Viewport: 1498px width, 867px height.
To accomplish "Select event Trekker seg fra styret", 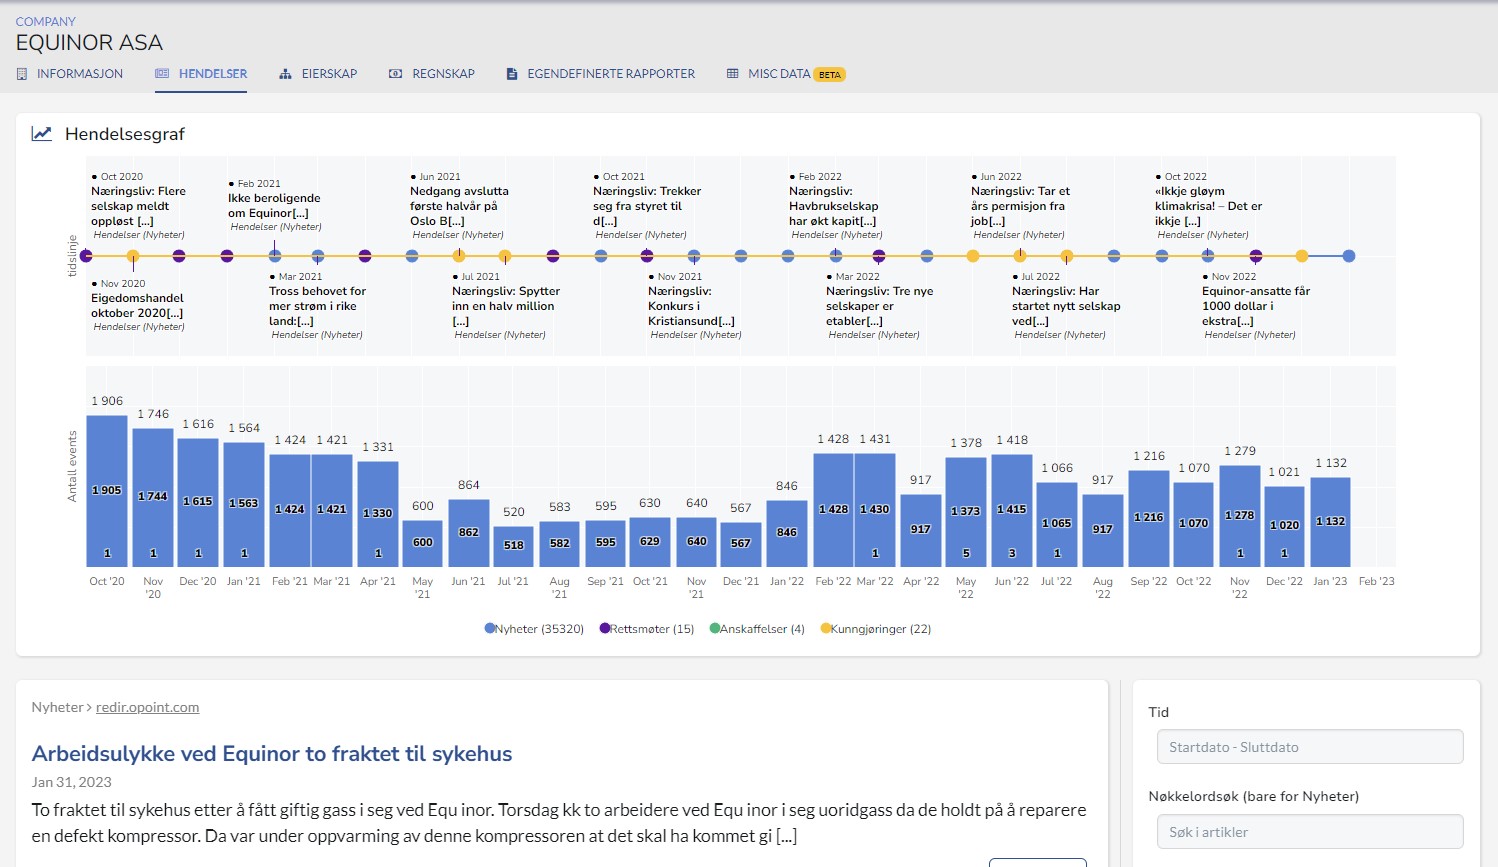I will [647, 206].
